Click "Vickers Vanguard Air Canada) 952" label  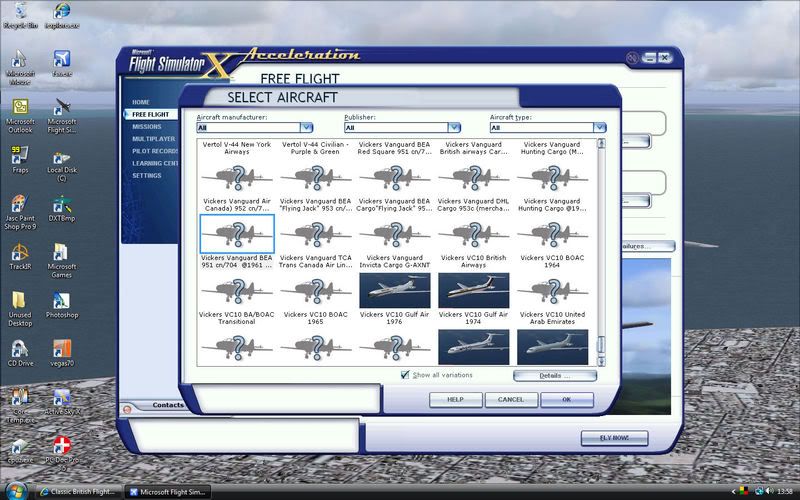(237, 205)
